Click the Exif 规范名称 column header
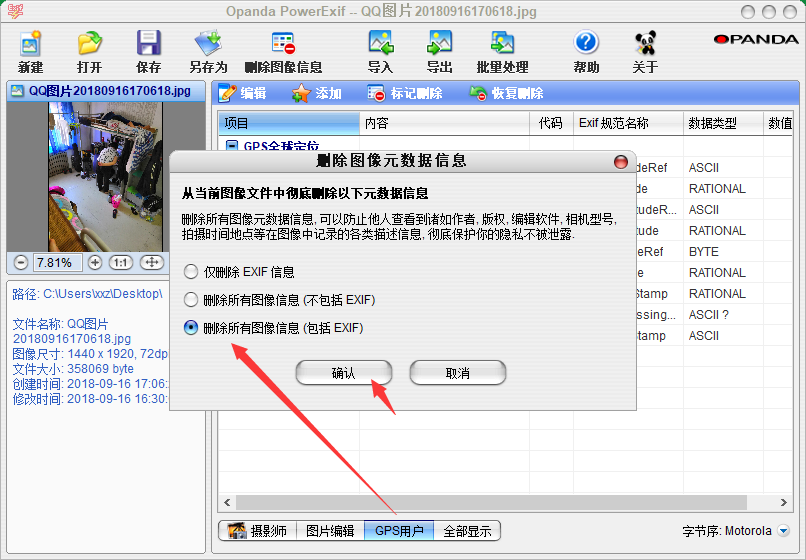 pyautogui.click(x=628, y=123)
